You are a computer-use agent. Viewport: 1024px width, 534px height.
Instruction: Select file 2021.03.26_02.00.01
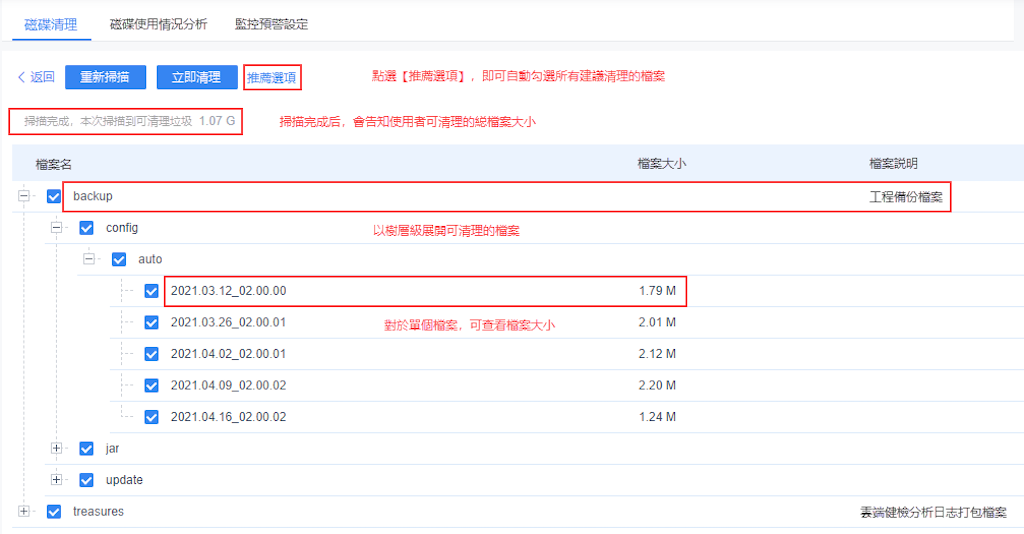(x=229, y=322)
